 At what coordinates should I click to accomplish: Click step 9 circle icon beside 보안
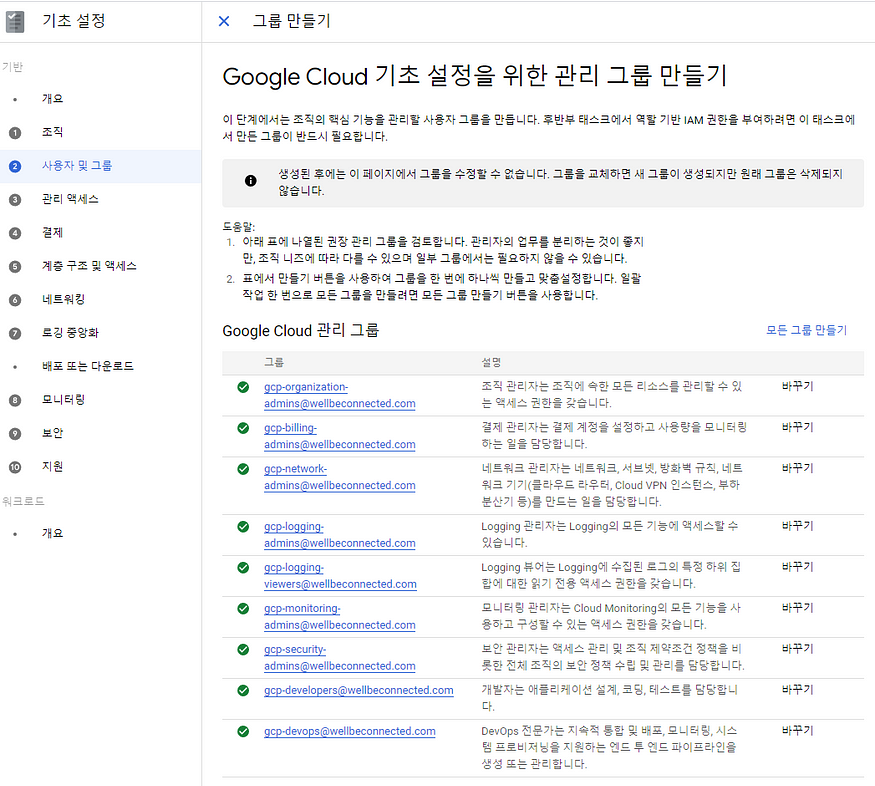[x=15, y=434]
